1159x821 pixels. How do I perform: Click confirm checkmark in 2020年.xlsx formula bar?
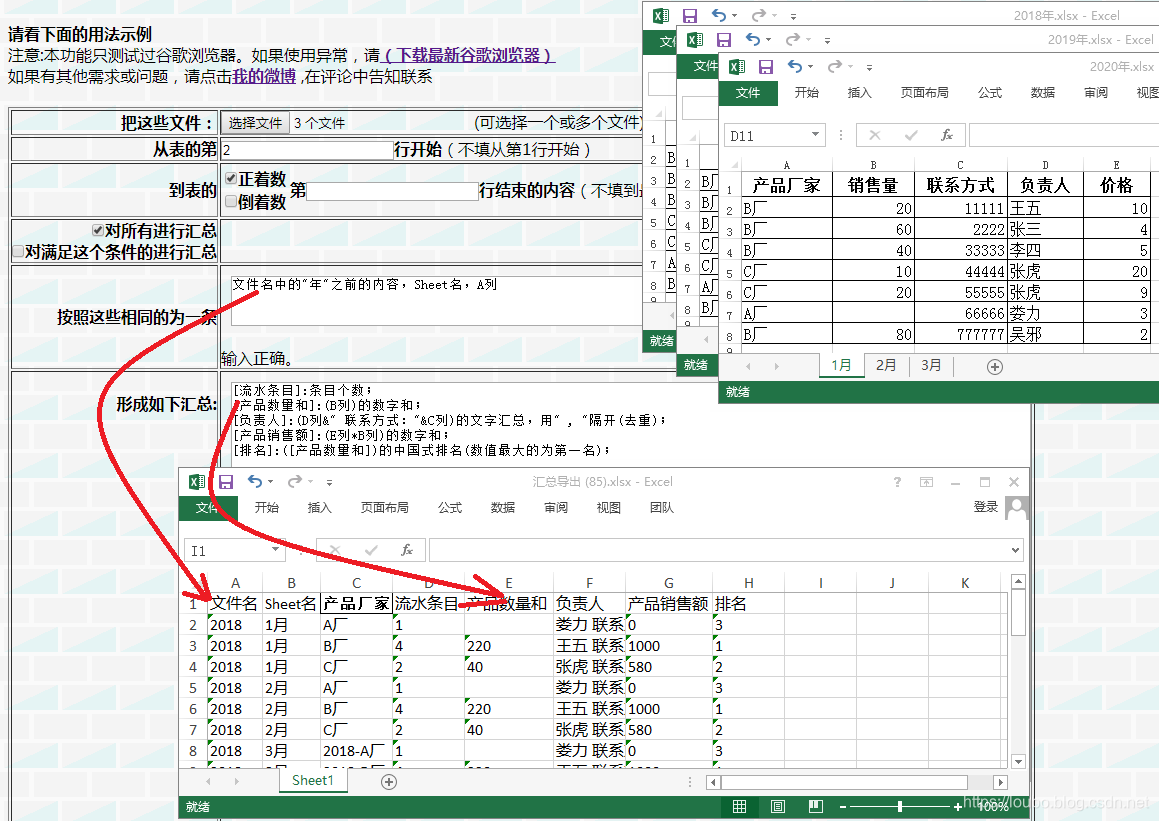pos(911,135)
